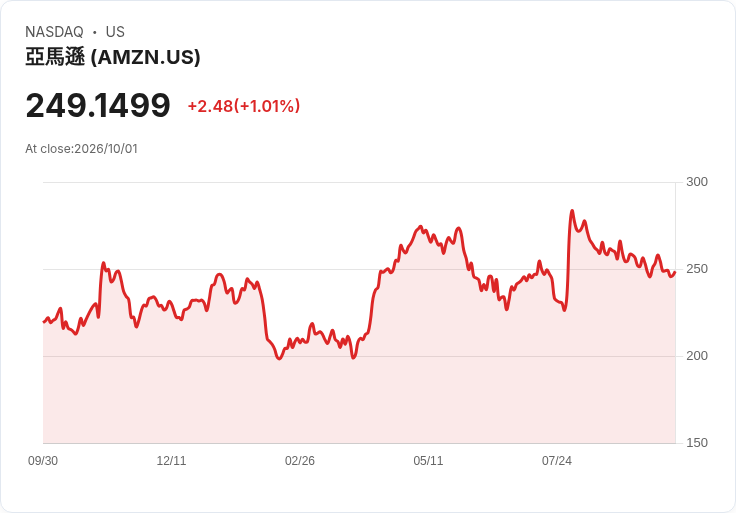Image resolution: width=736 pixels, height=513 pixels.
Task: Click the 09/30 x-axis date label
Action: point(43,461)
